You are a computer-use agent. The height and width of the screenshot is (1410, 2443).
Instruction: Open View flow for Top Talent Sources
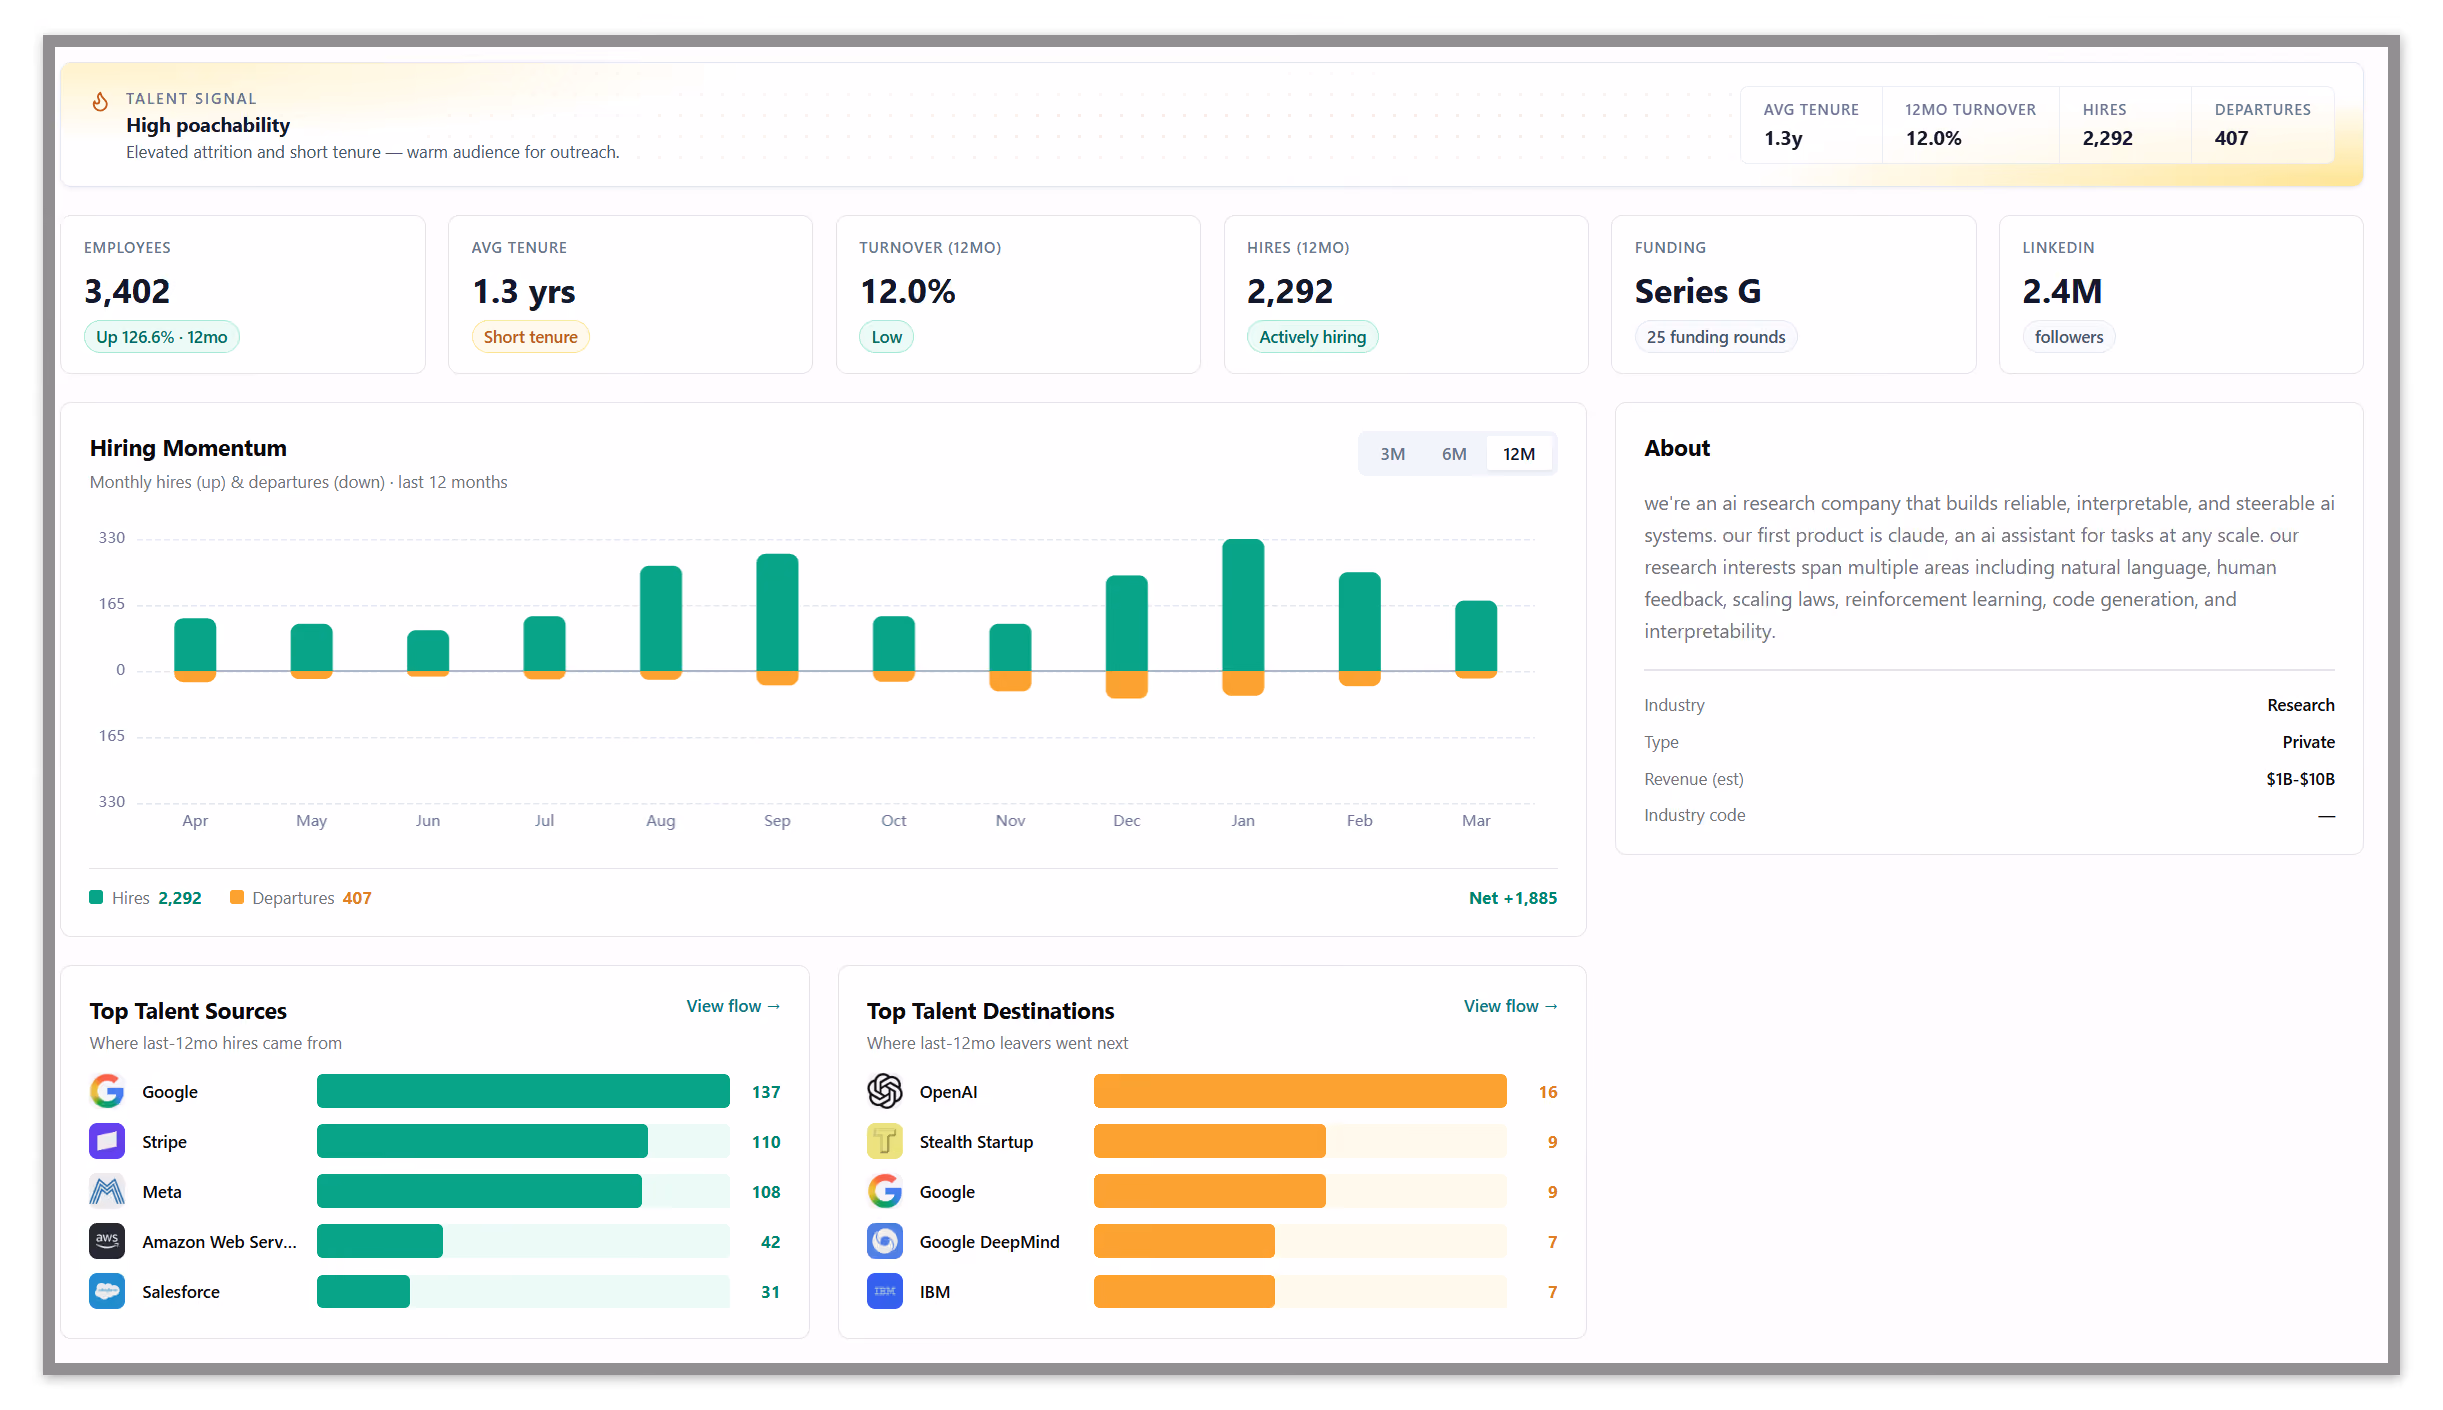(x=733, y=1006)
